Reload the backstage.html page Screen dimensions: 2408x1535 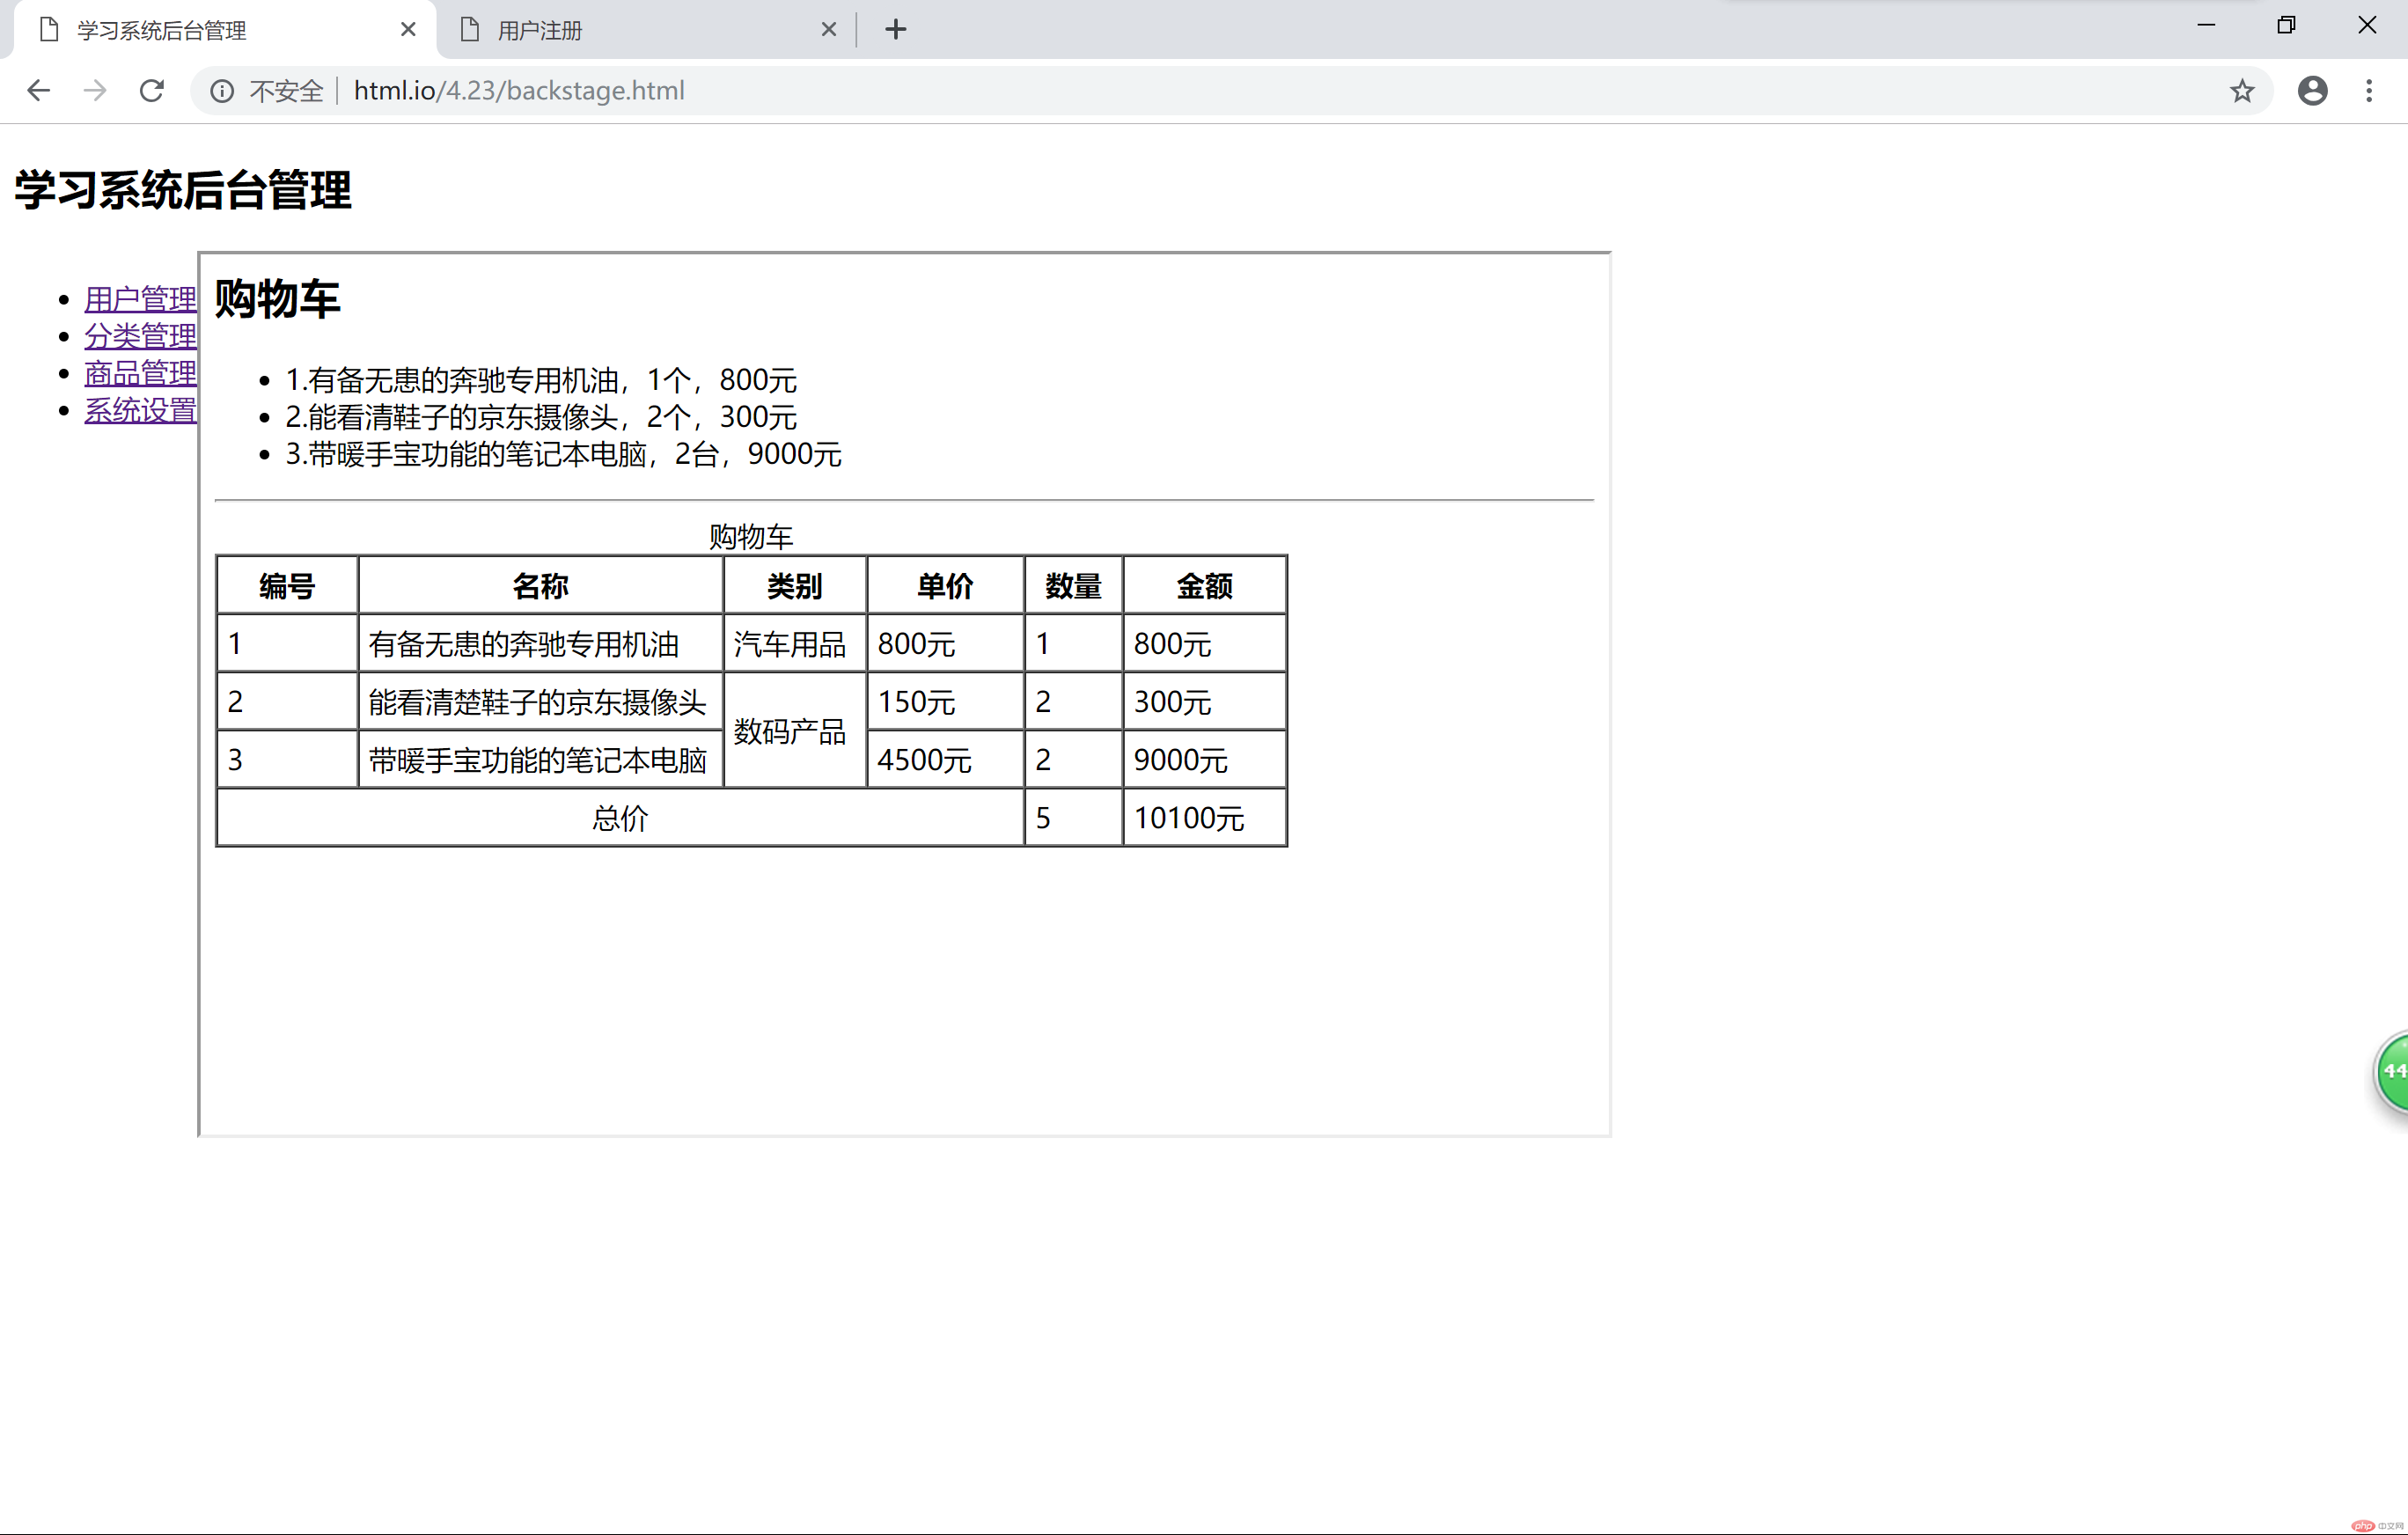152,91
